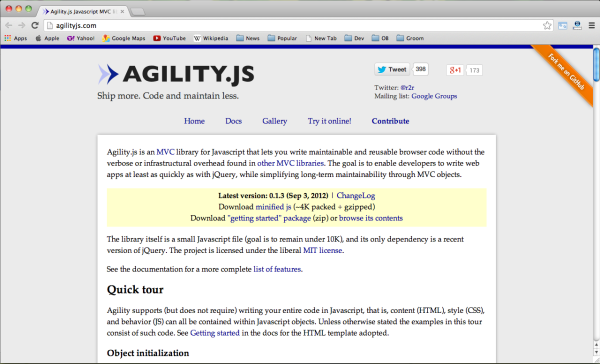Go back with the browser back arrow
600x364 pixels.
pyautogui.click(x=8, y=26)
